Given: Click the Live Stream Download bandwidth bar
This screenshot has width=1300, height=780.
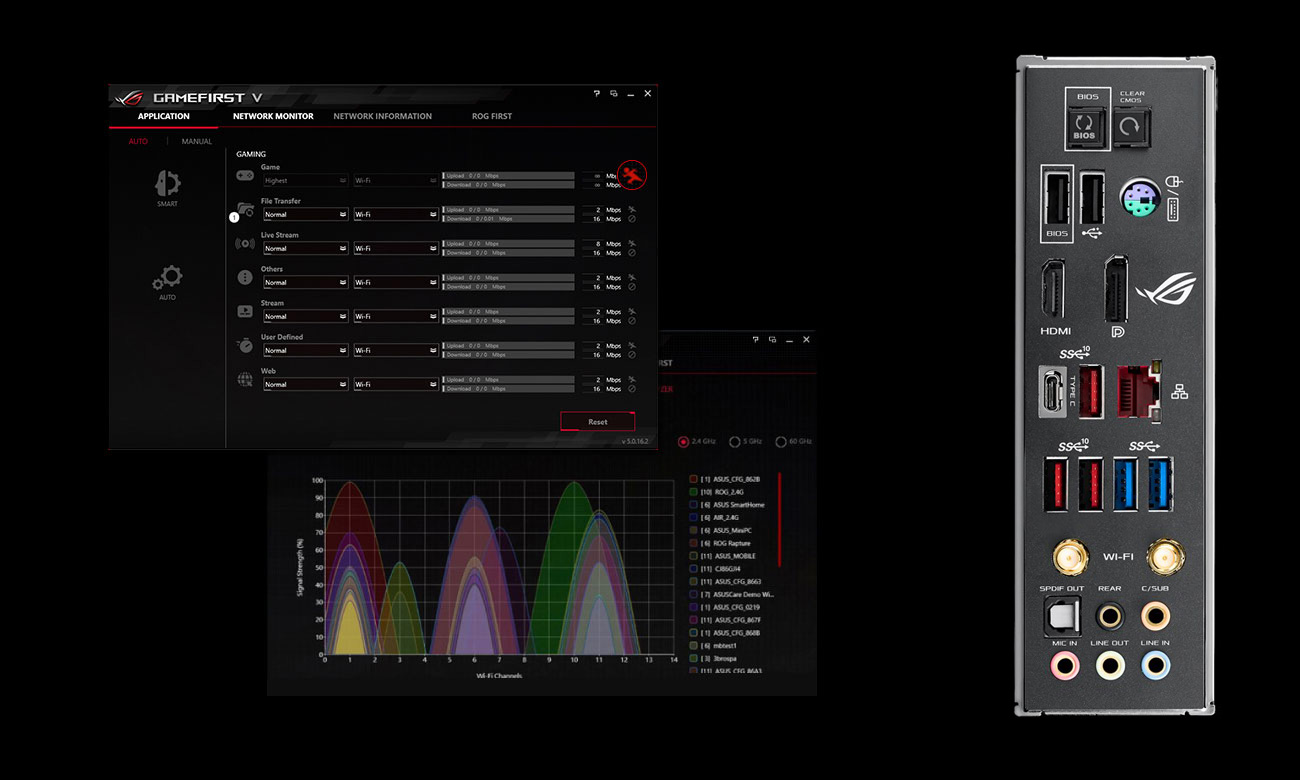Looking at the screenshot, I should [509, 253].
